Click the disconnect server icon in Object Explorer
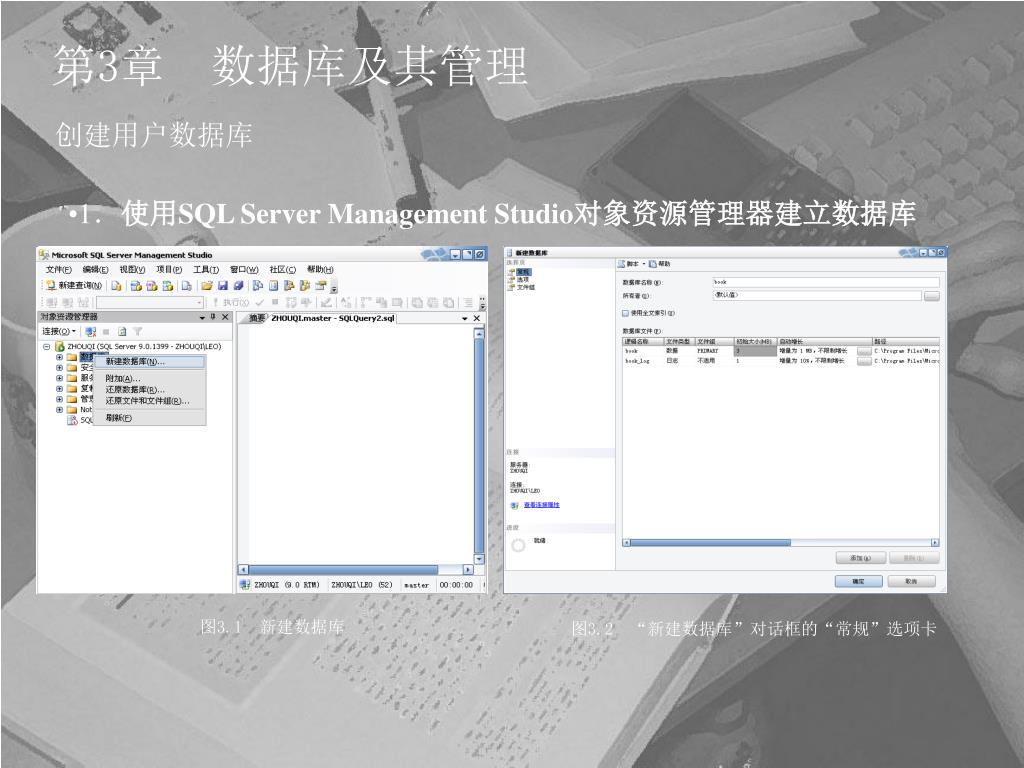Image resolution: width=1024 pixels, height=768 pixels. (x=91, y=331)
